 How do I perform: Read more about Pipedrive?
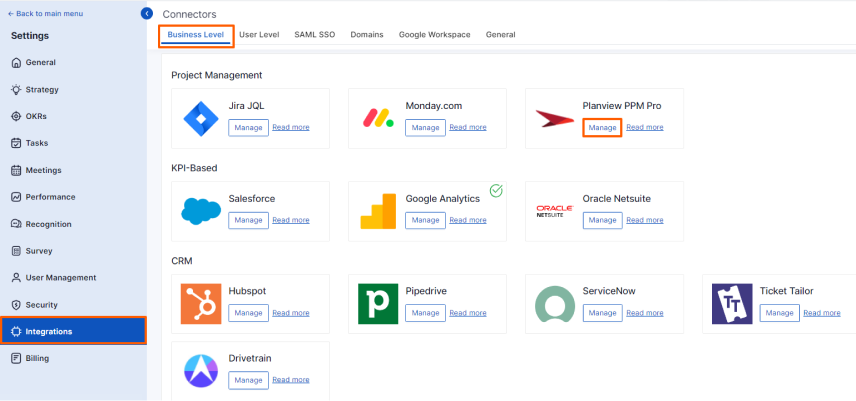click(x=468, y=313)
